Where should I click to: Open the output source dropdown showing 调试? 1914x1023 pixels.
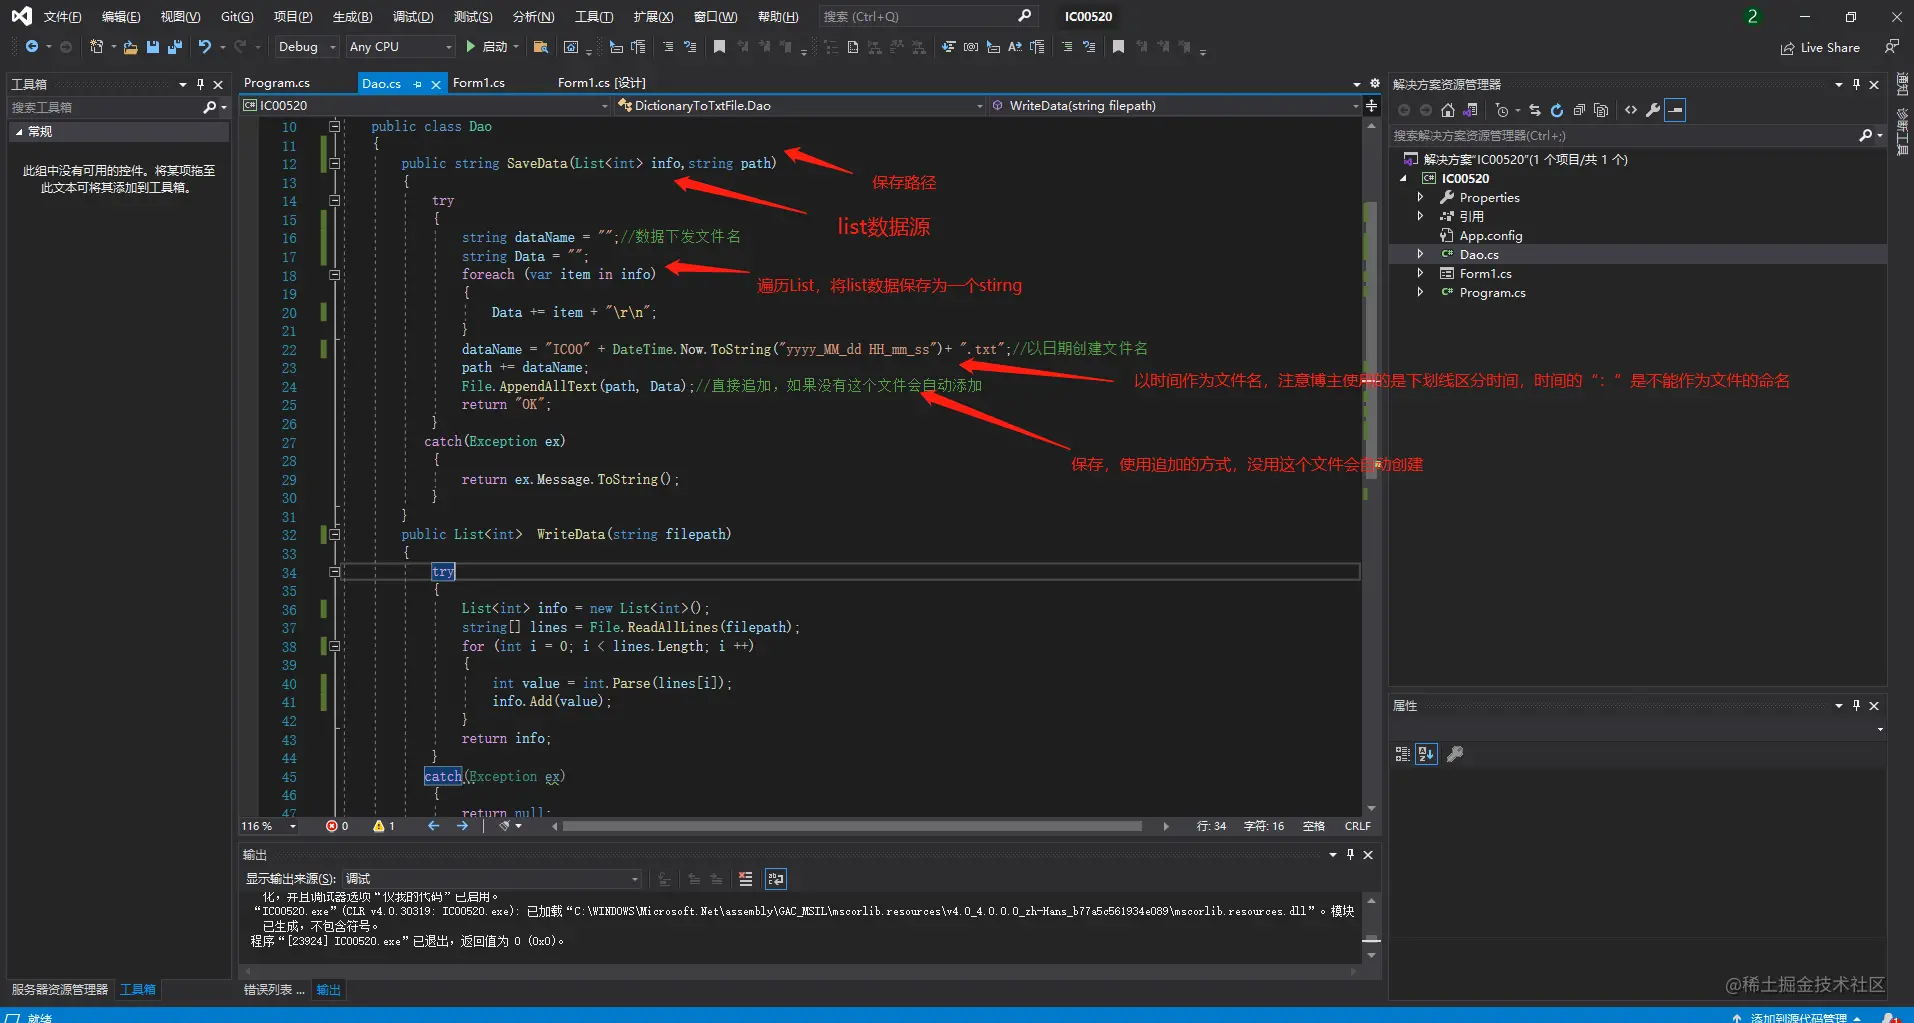pos(491,879)
